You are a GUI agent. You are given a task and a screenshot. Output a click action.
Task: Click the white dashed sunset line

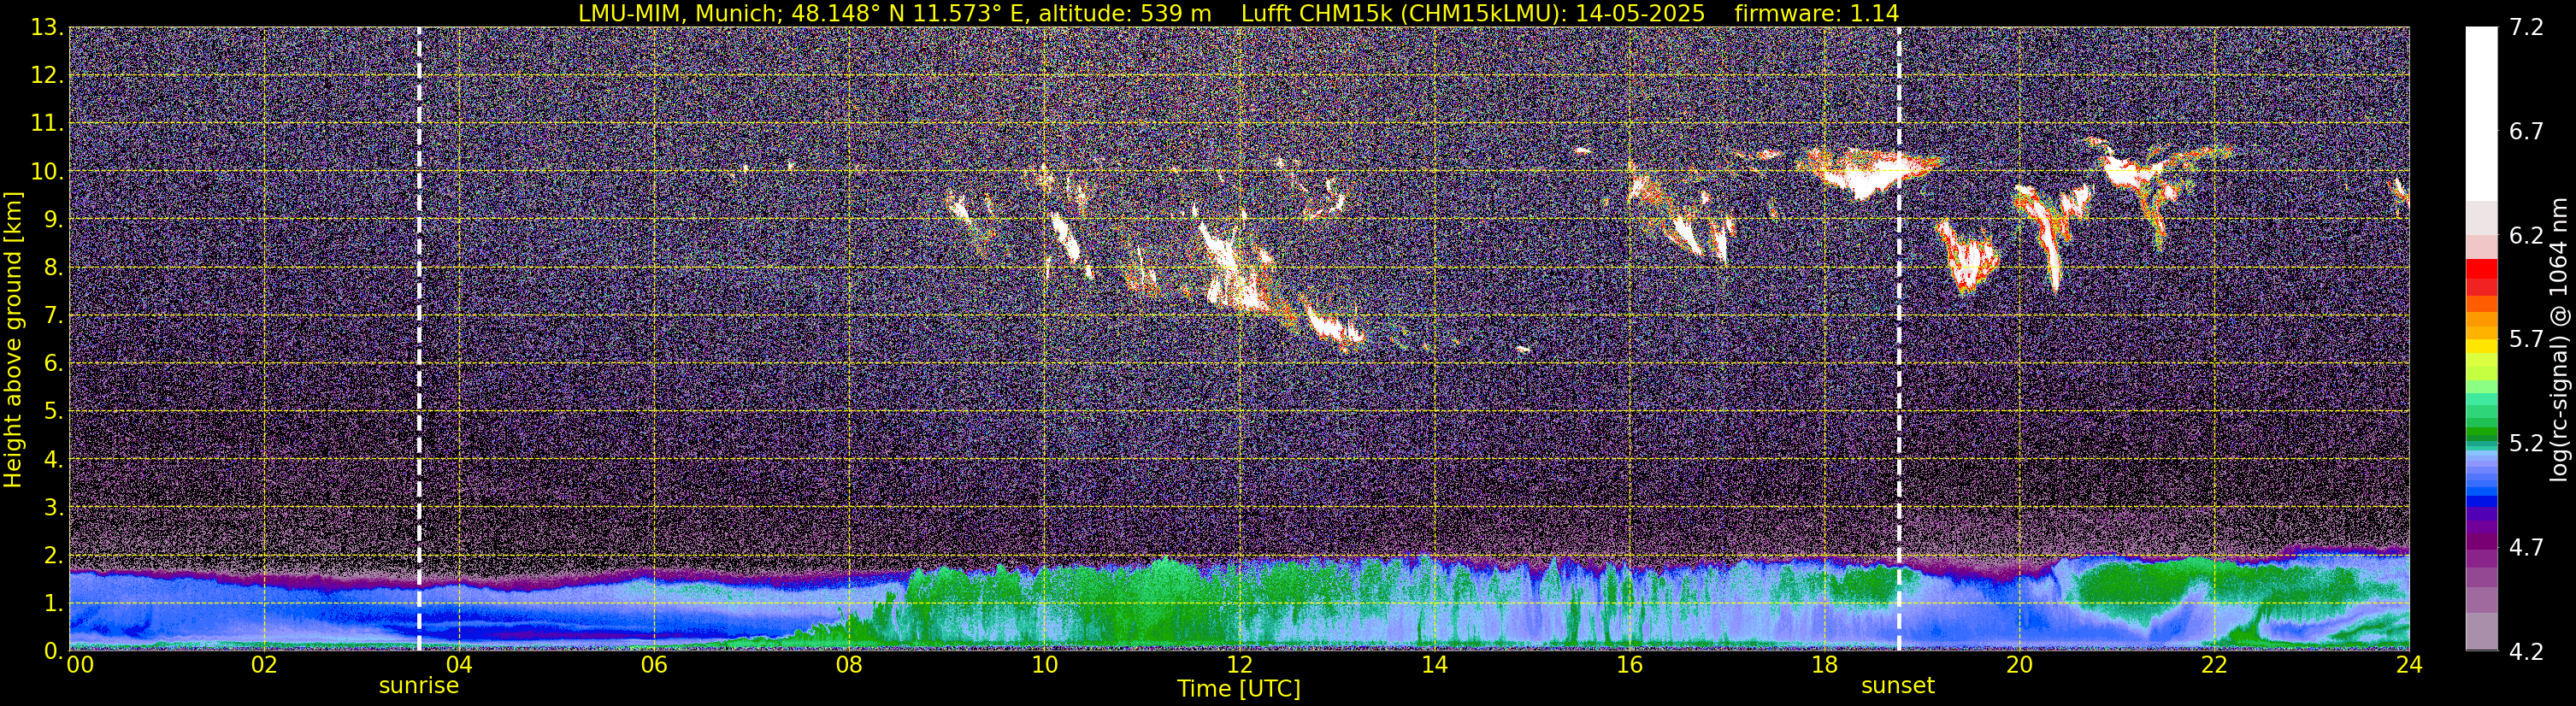tap(1898, 338)
